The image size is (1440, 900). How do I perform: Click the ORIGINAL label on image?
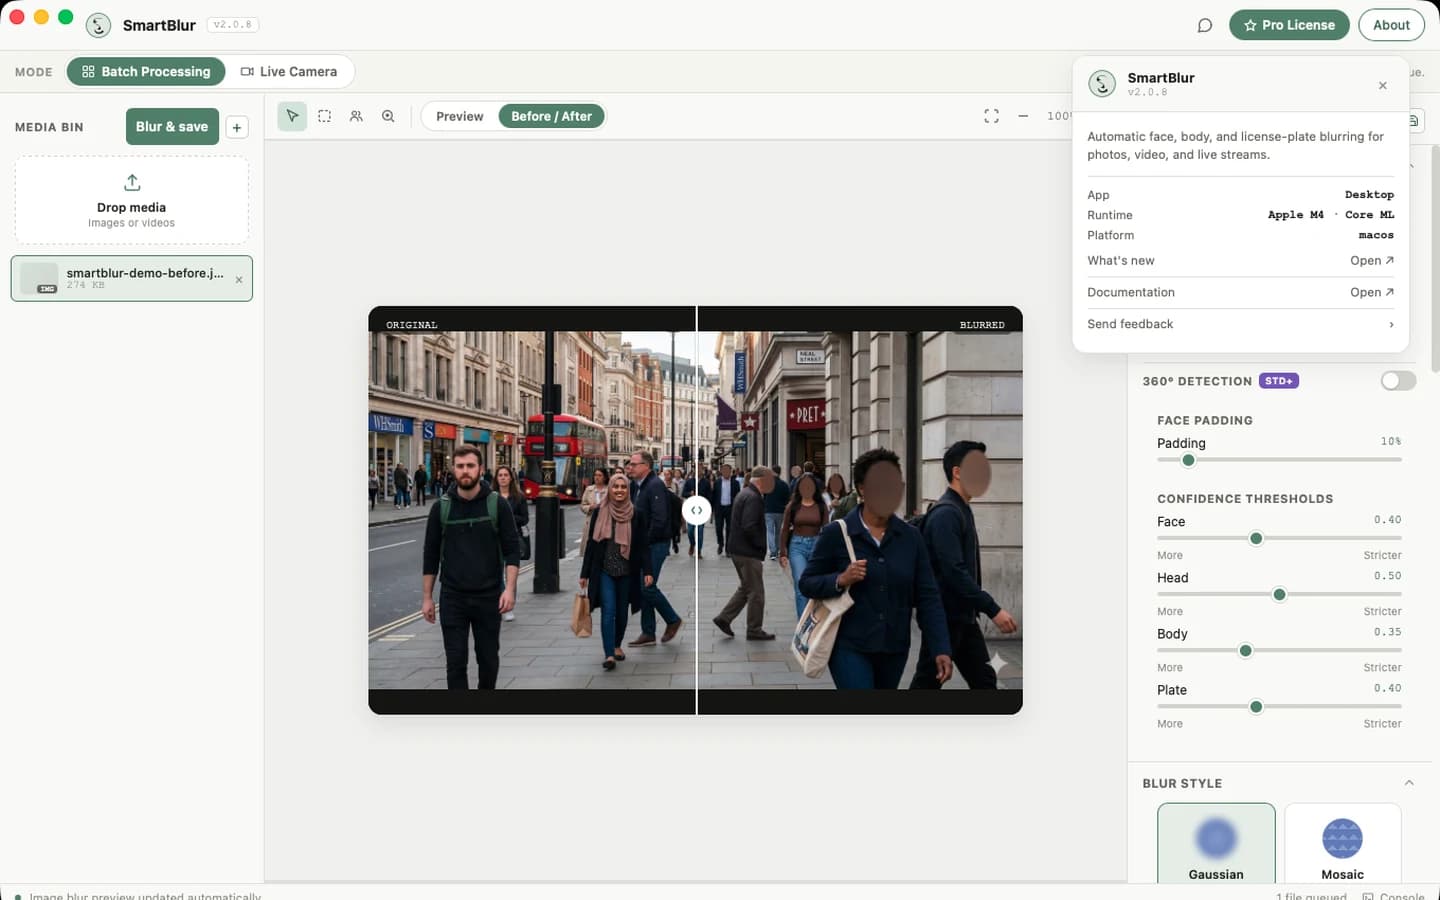click(x=412, y=325)
